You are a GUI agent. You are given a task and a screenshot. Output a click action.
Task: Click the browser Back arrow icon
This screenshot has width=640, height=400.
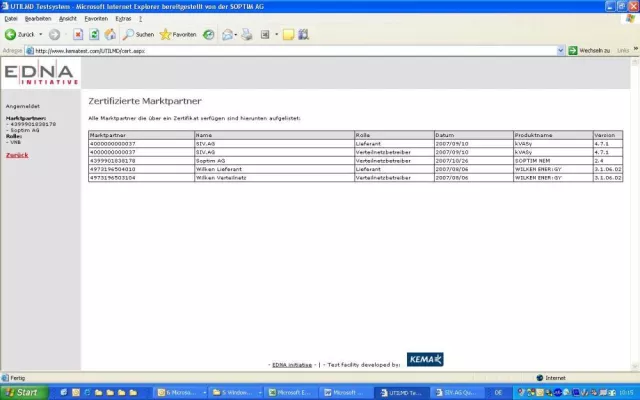[11, 34]
